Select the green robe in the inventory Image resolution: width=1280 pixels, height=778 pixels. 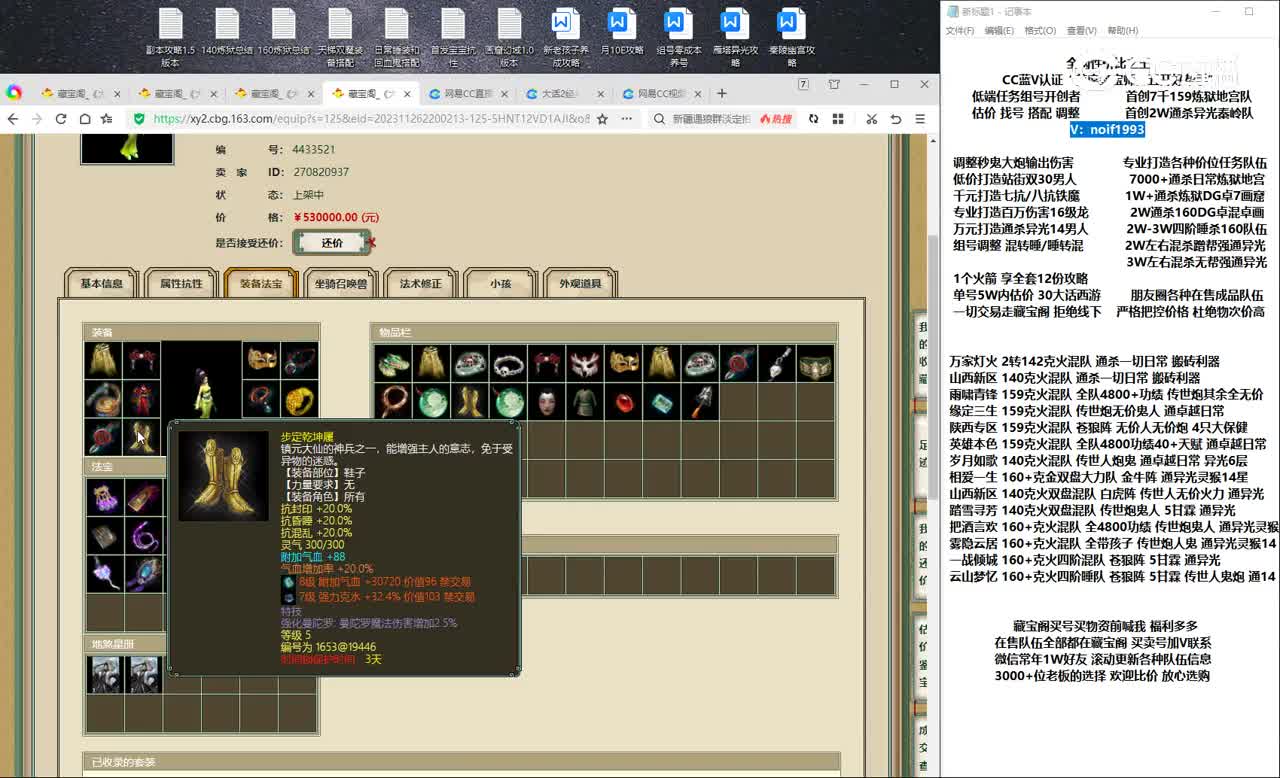584,402
